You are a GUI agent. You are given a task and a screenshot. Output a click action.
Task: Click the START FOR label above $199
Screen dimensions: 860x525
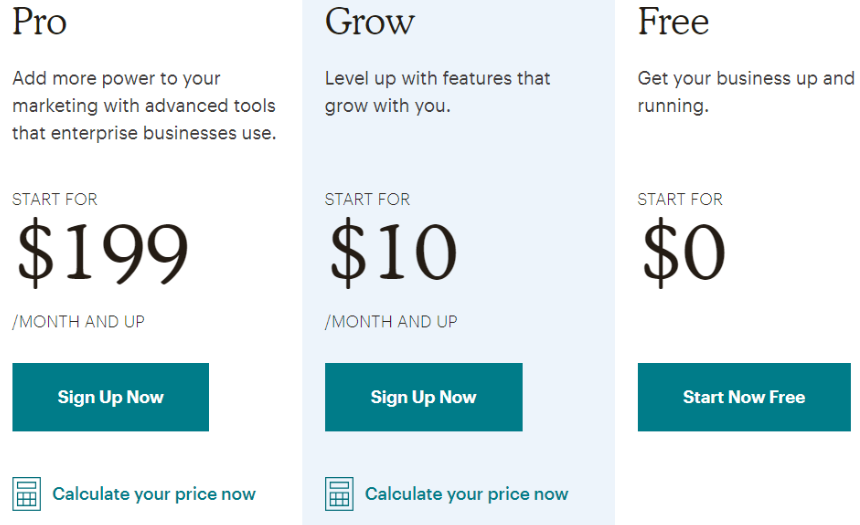coord(55,199)
